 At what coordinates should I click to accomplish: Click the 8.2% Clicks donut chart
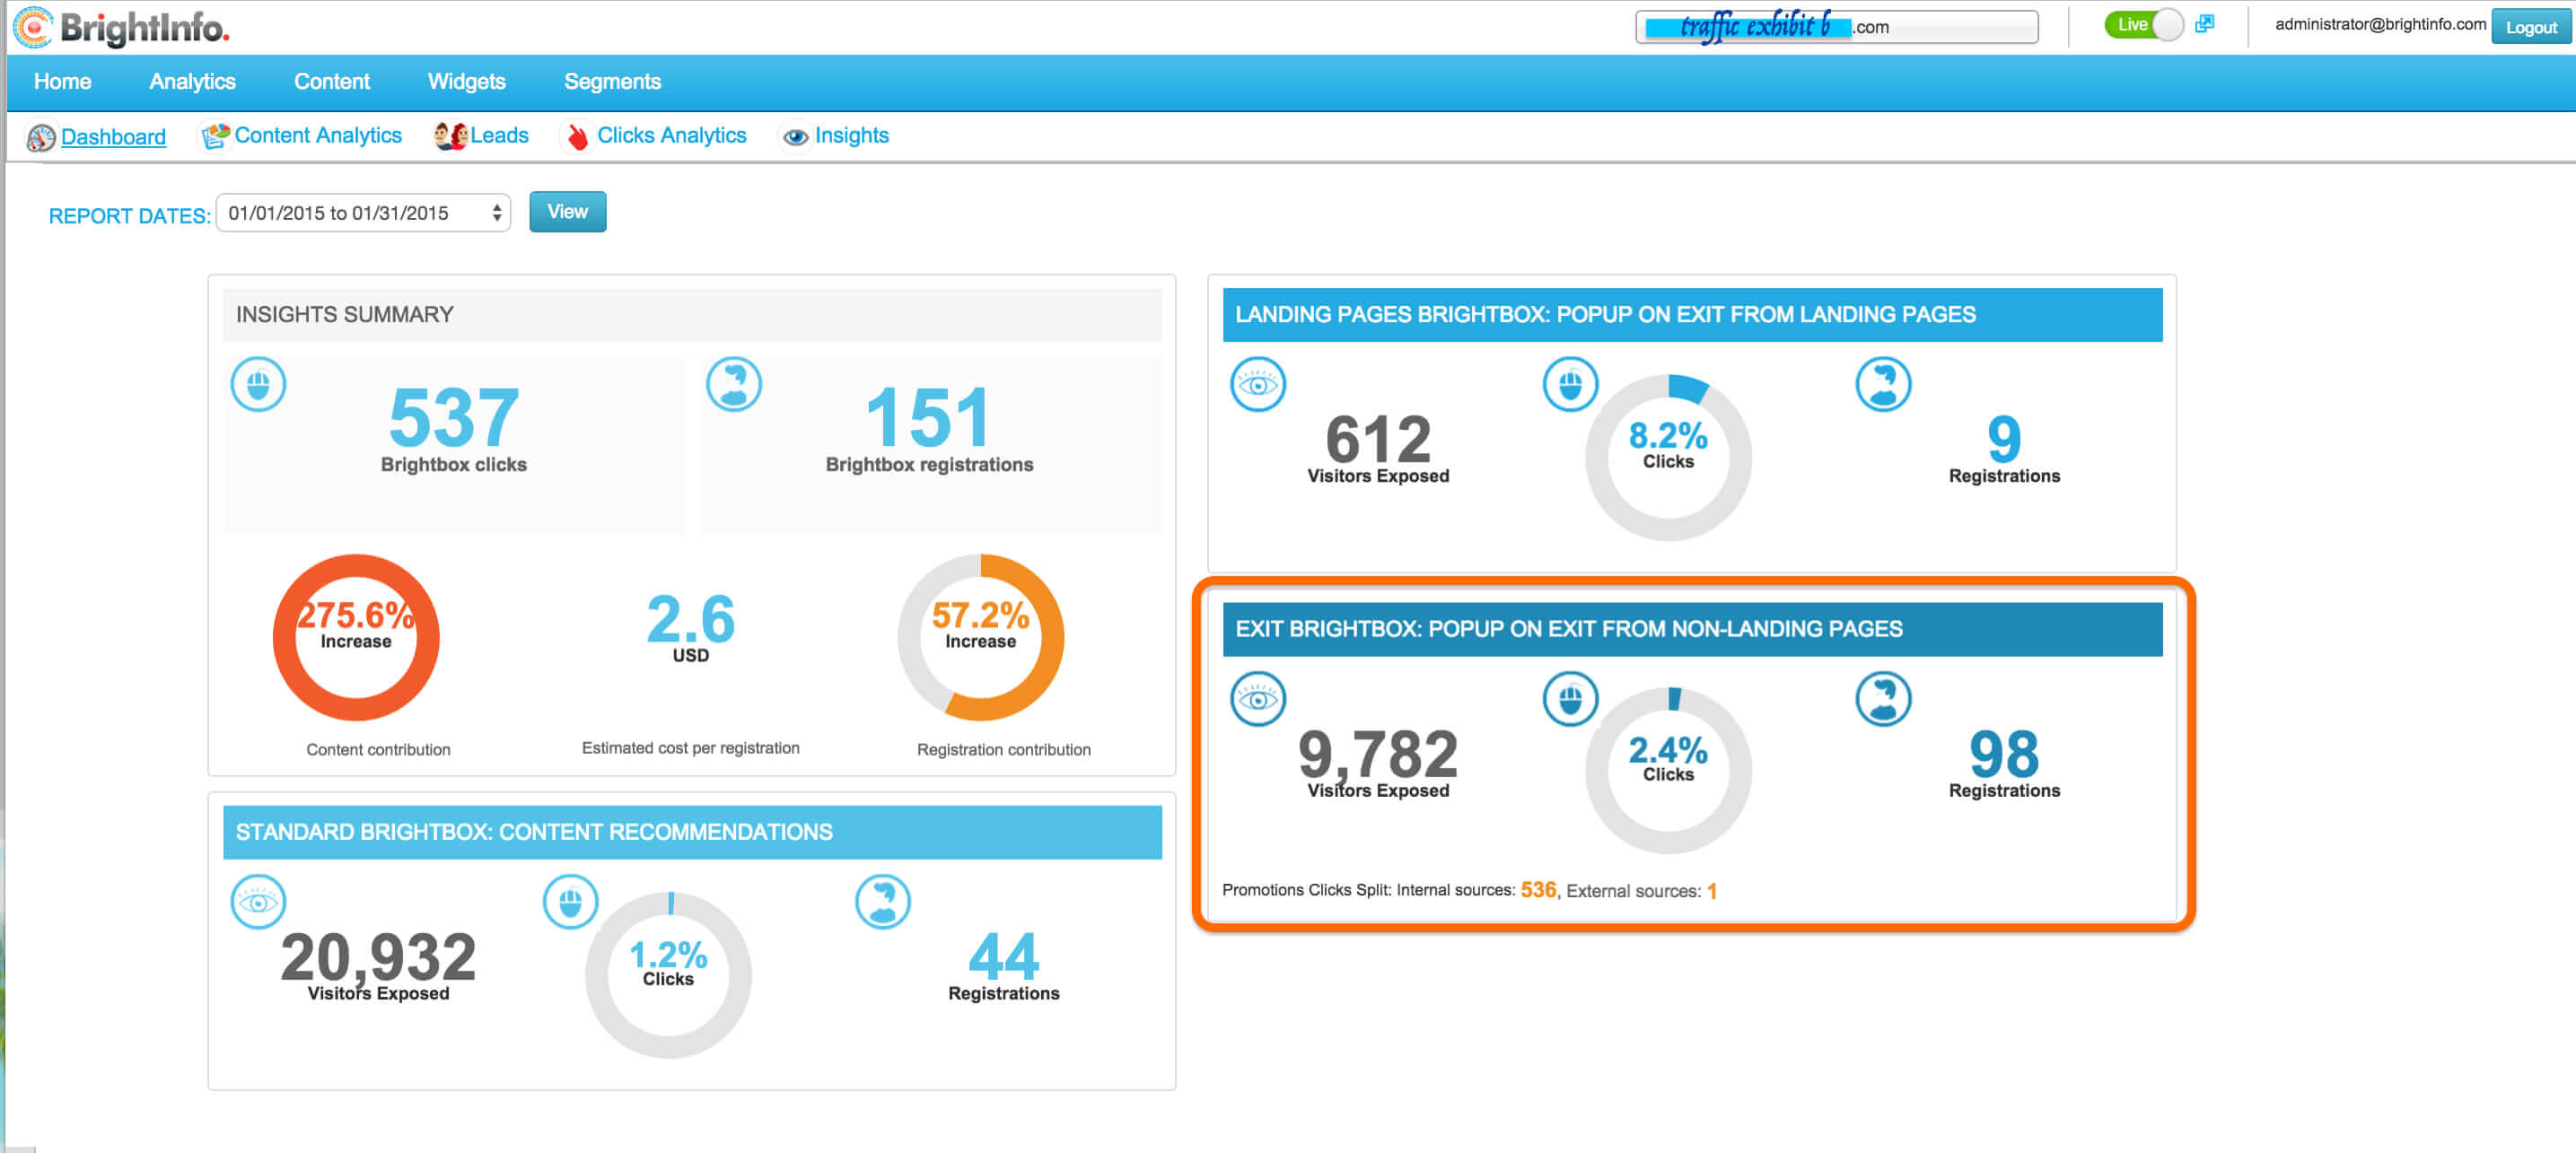(x=1668, y=458)
